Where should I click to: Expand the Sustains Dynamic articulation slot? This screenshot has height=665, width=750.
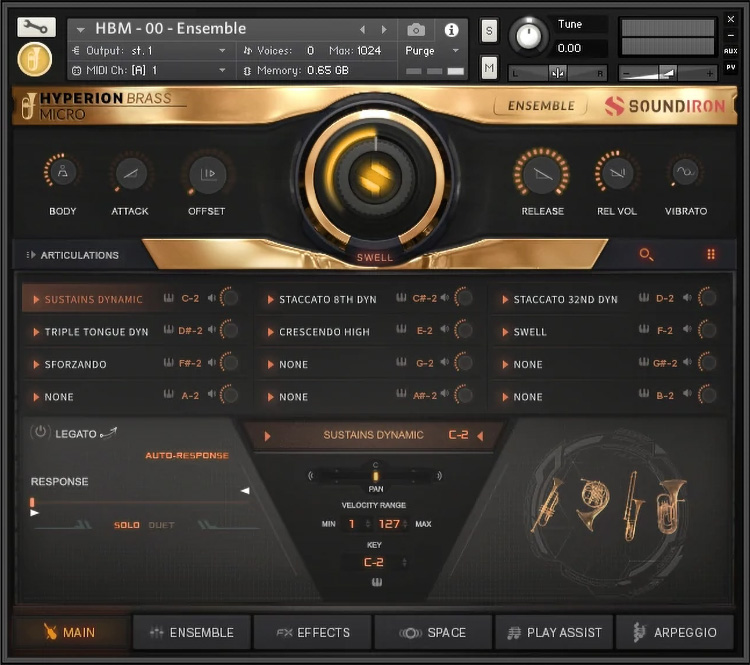36,299
